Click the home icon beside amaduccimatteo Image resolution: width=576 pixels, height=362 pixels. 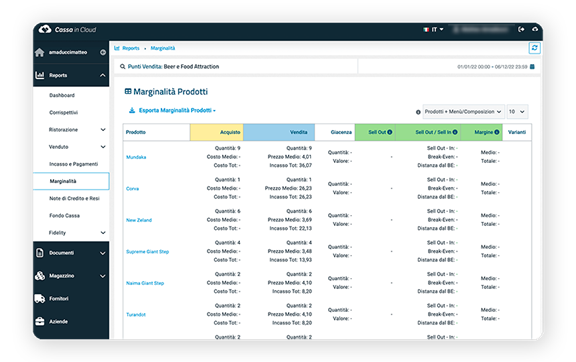coord(39,52)
